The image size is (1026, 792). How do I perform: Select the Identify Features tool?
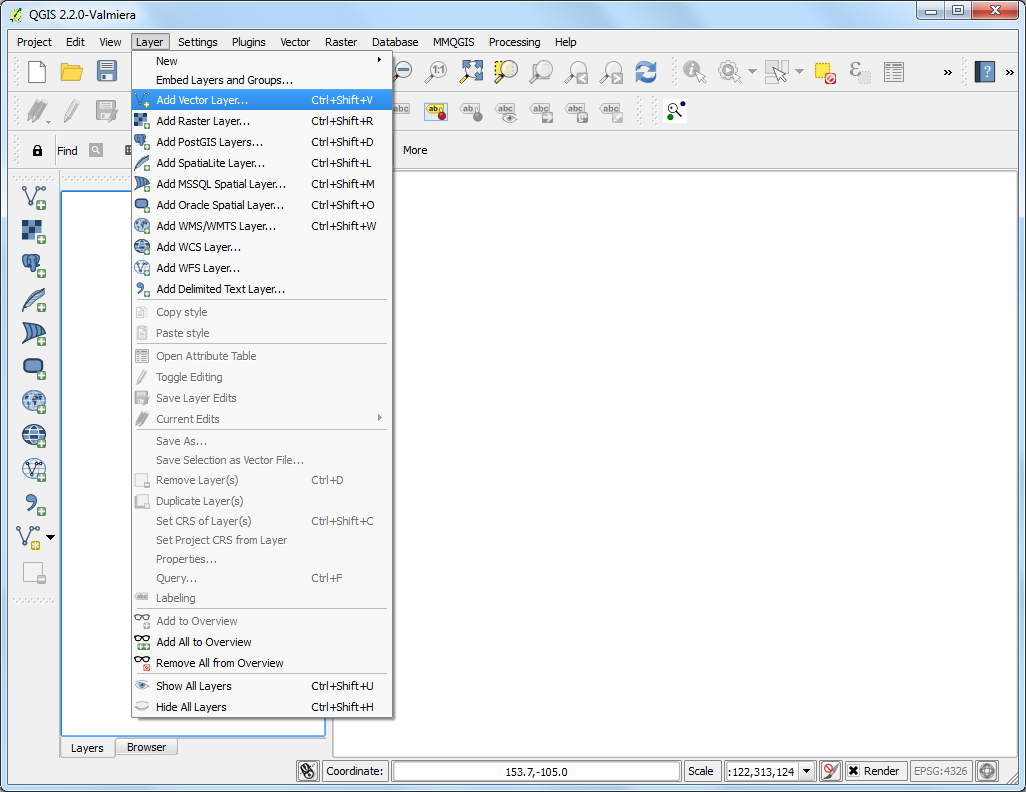[694, 71]
